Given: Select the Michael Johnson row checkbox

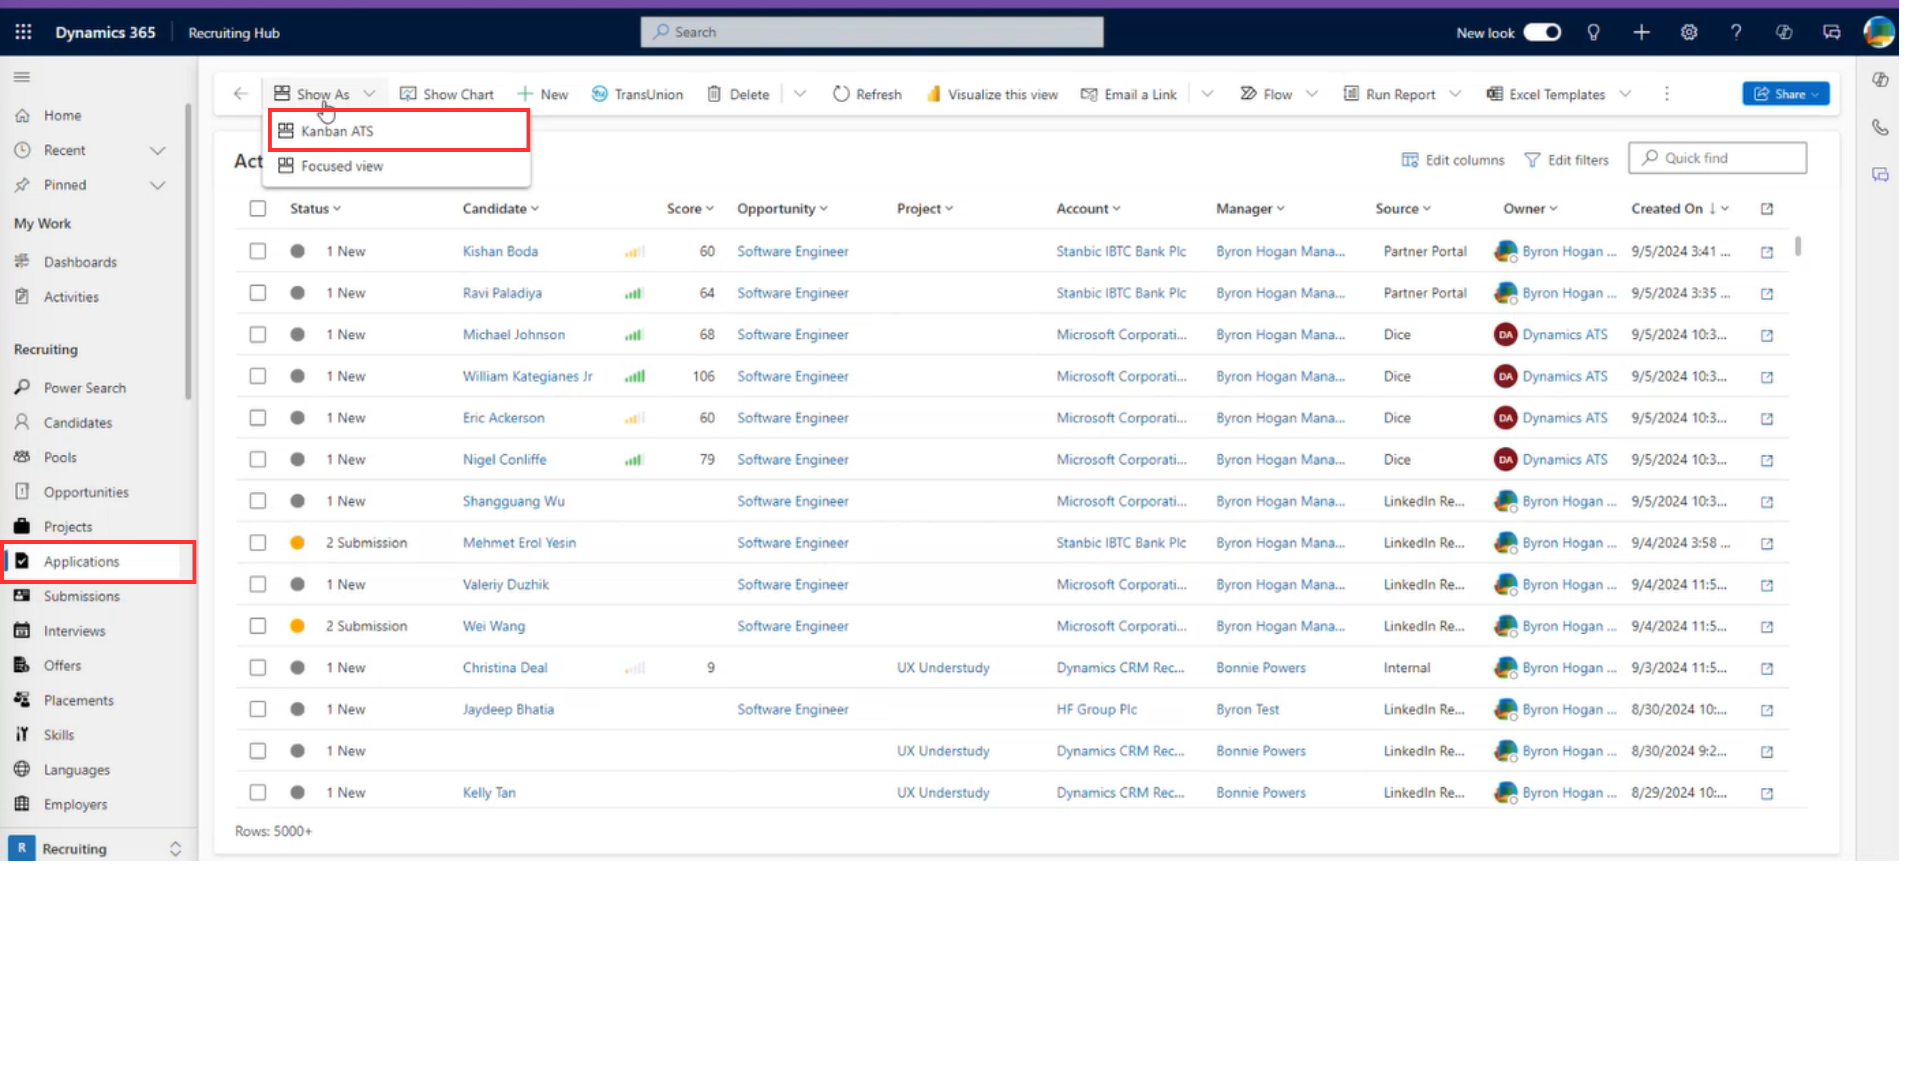Looking at the screenshot, I should [258, 335].
